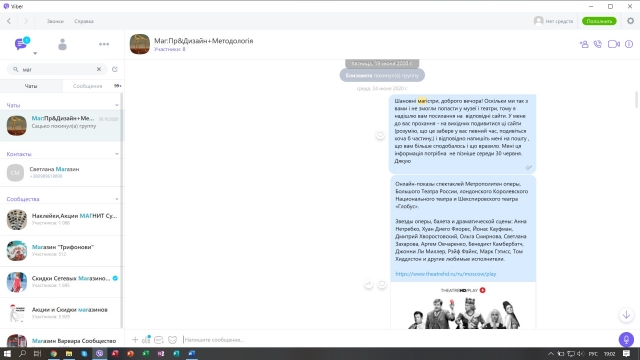The width and height of the screenshot is (640, 360).
Task: Like the theatre message with heart
Action: [x=382, y=284]
